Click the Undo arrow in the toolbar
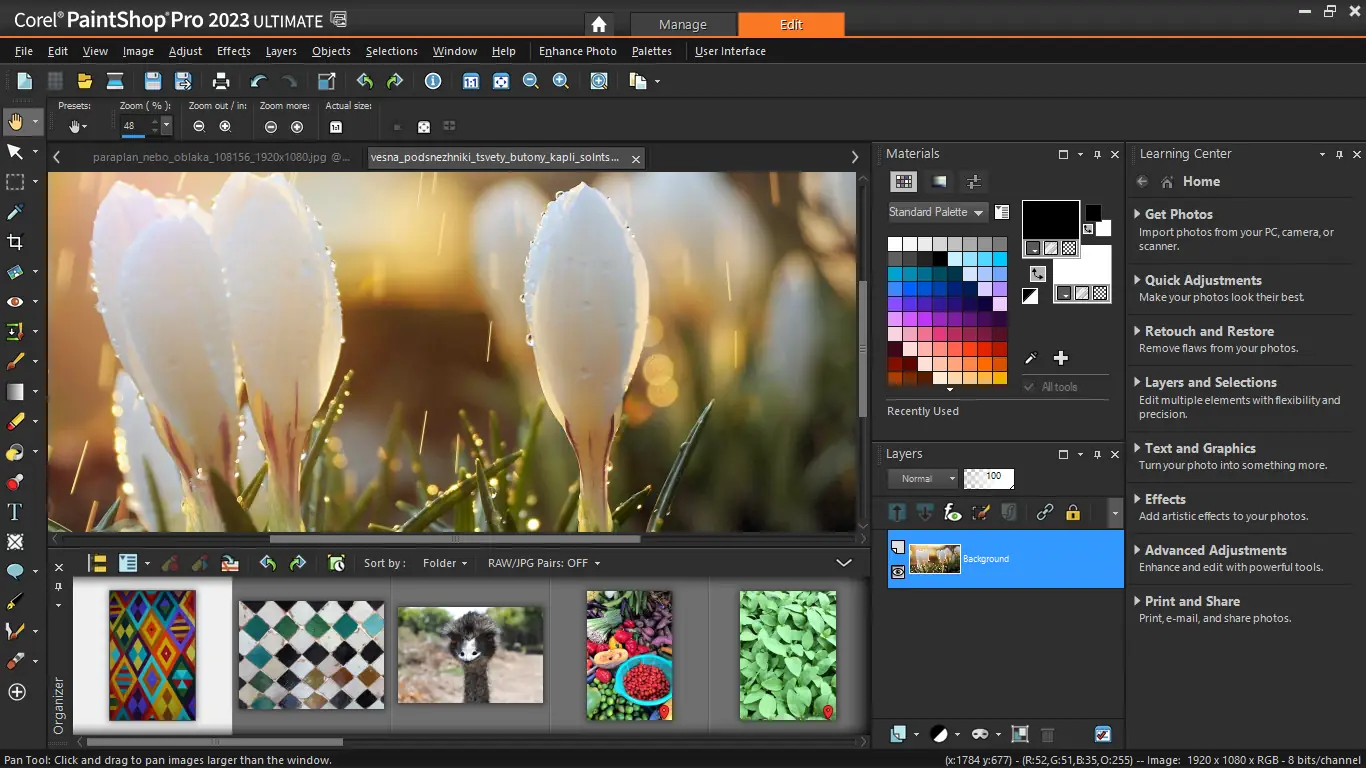This screenshot has height=768, width=1366. tap(363, 81)
